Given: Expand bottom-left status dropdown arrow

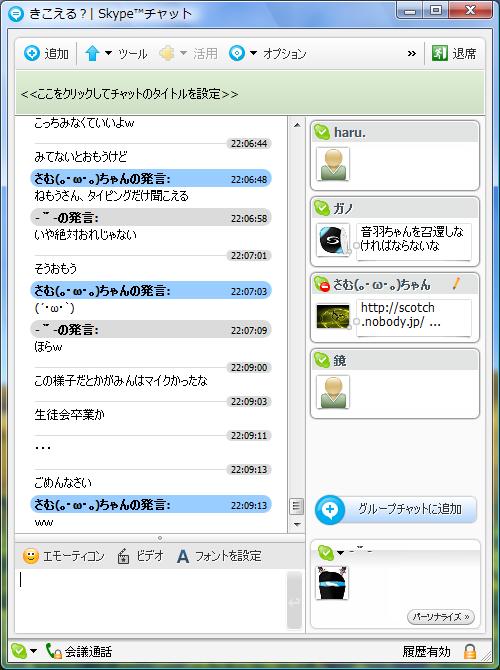Looking at the screenshot, I should coord(33,651).
